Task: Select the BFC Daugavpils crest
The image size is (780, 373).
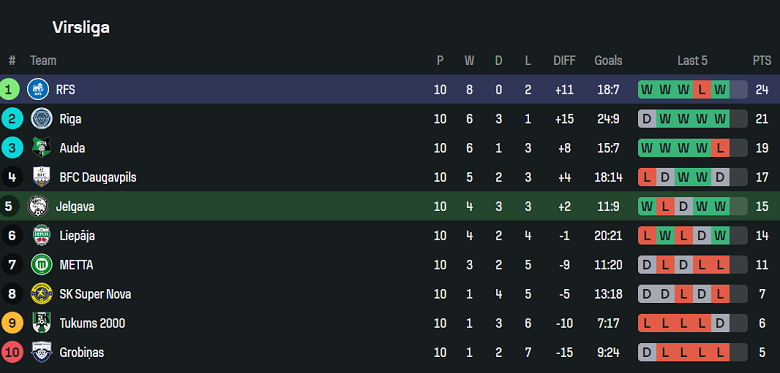Action: (41, 177)
